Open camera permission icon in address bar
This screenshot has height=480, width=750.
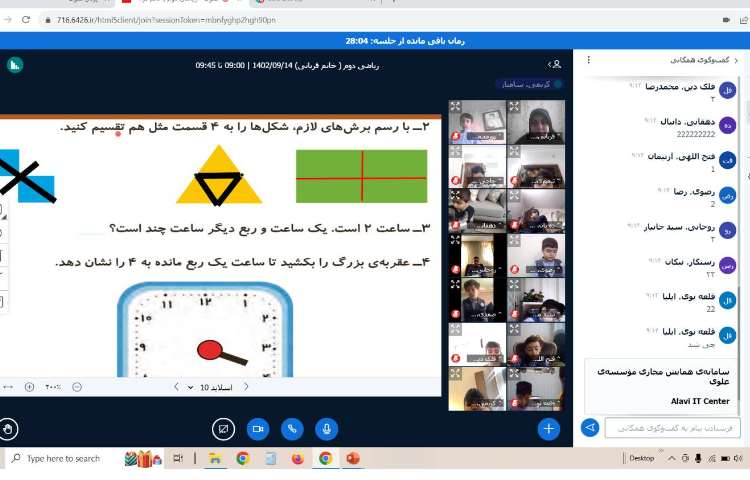point(726,20)
